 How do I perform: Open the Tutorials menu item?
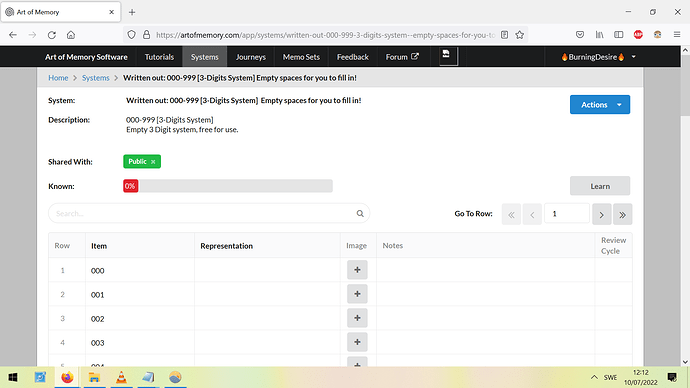(x=159, y=57)
